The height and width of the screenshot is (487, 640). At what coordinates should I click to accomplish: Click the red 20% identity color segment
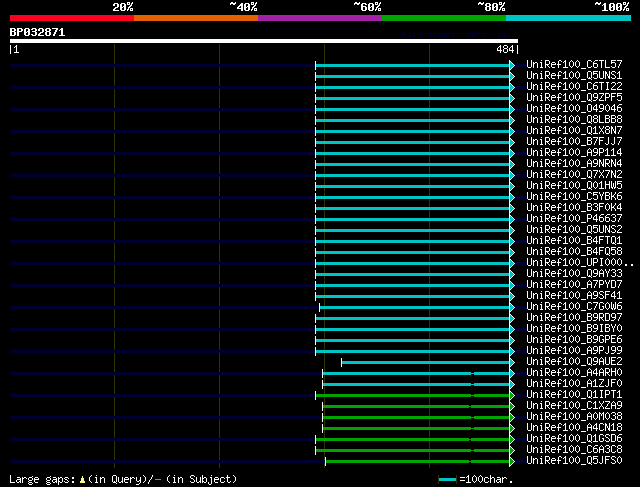click(x=72, y=18)
